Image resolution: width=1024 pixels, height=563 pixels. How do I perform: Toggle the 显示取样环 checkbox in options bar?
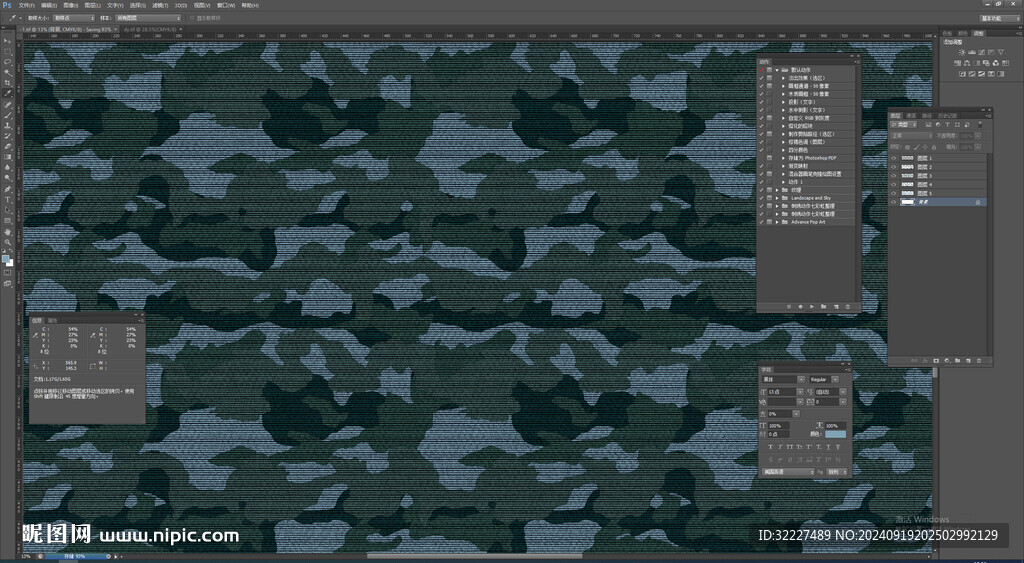pyautogui.click(x=192, y=18)
